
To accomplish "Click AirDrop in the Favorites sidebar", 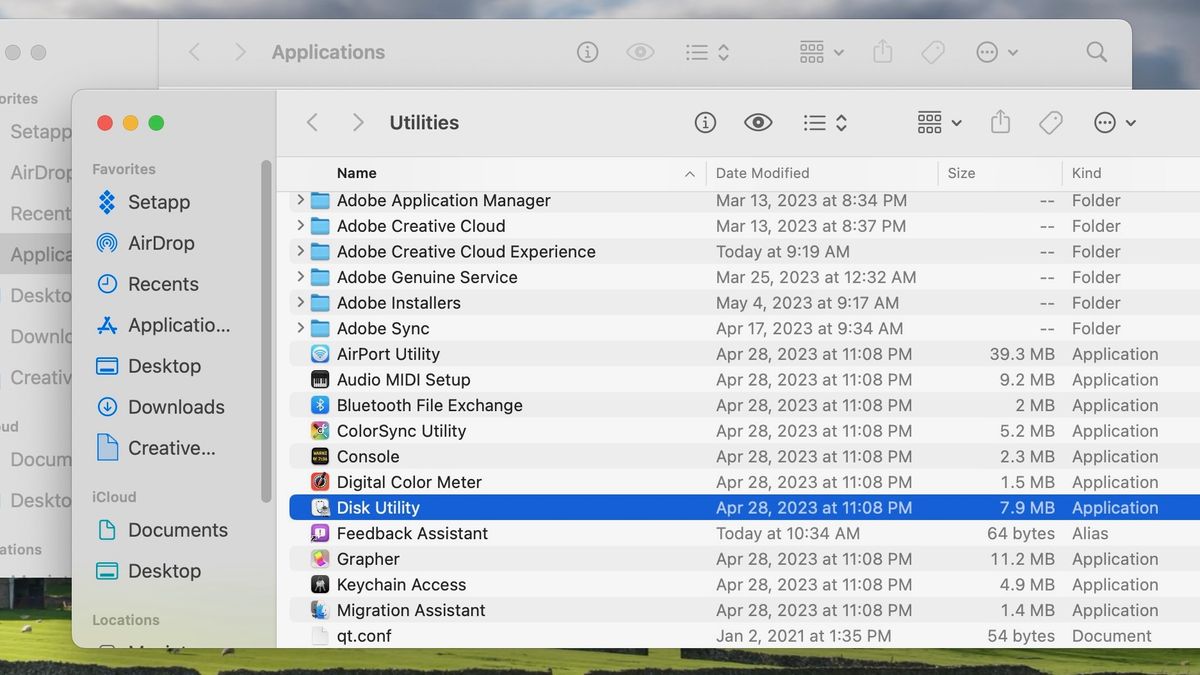I will [160, 243].
